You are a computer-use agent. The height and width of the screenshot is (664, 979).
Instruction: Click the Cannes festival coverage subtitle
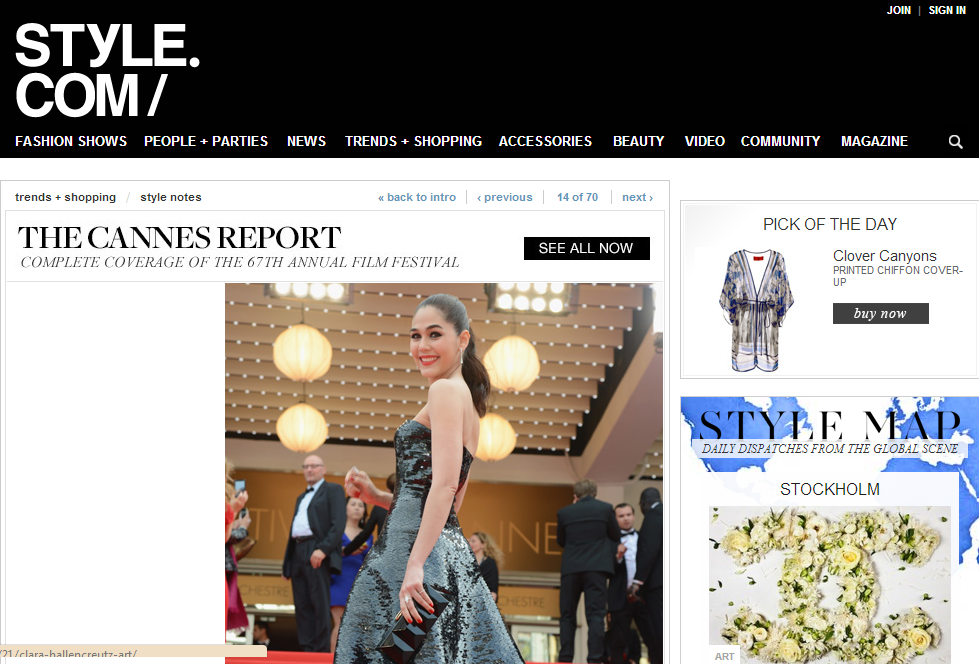pos(240,262)
